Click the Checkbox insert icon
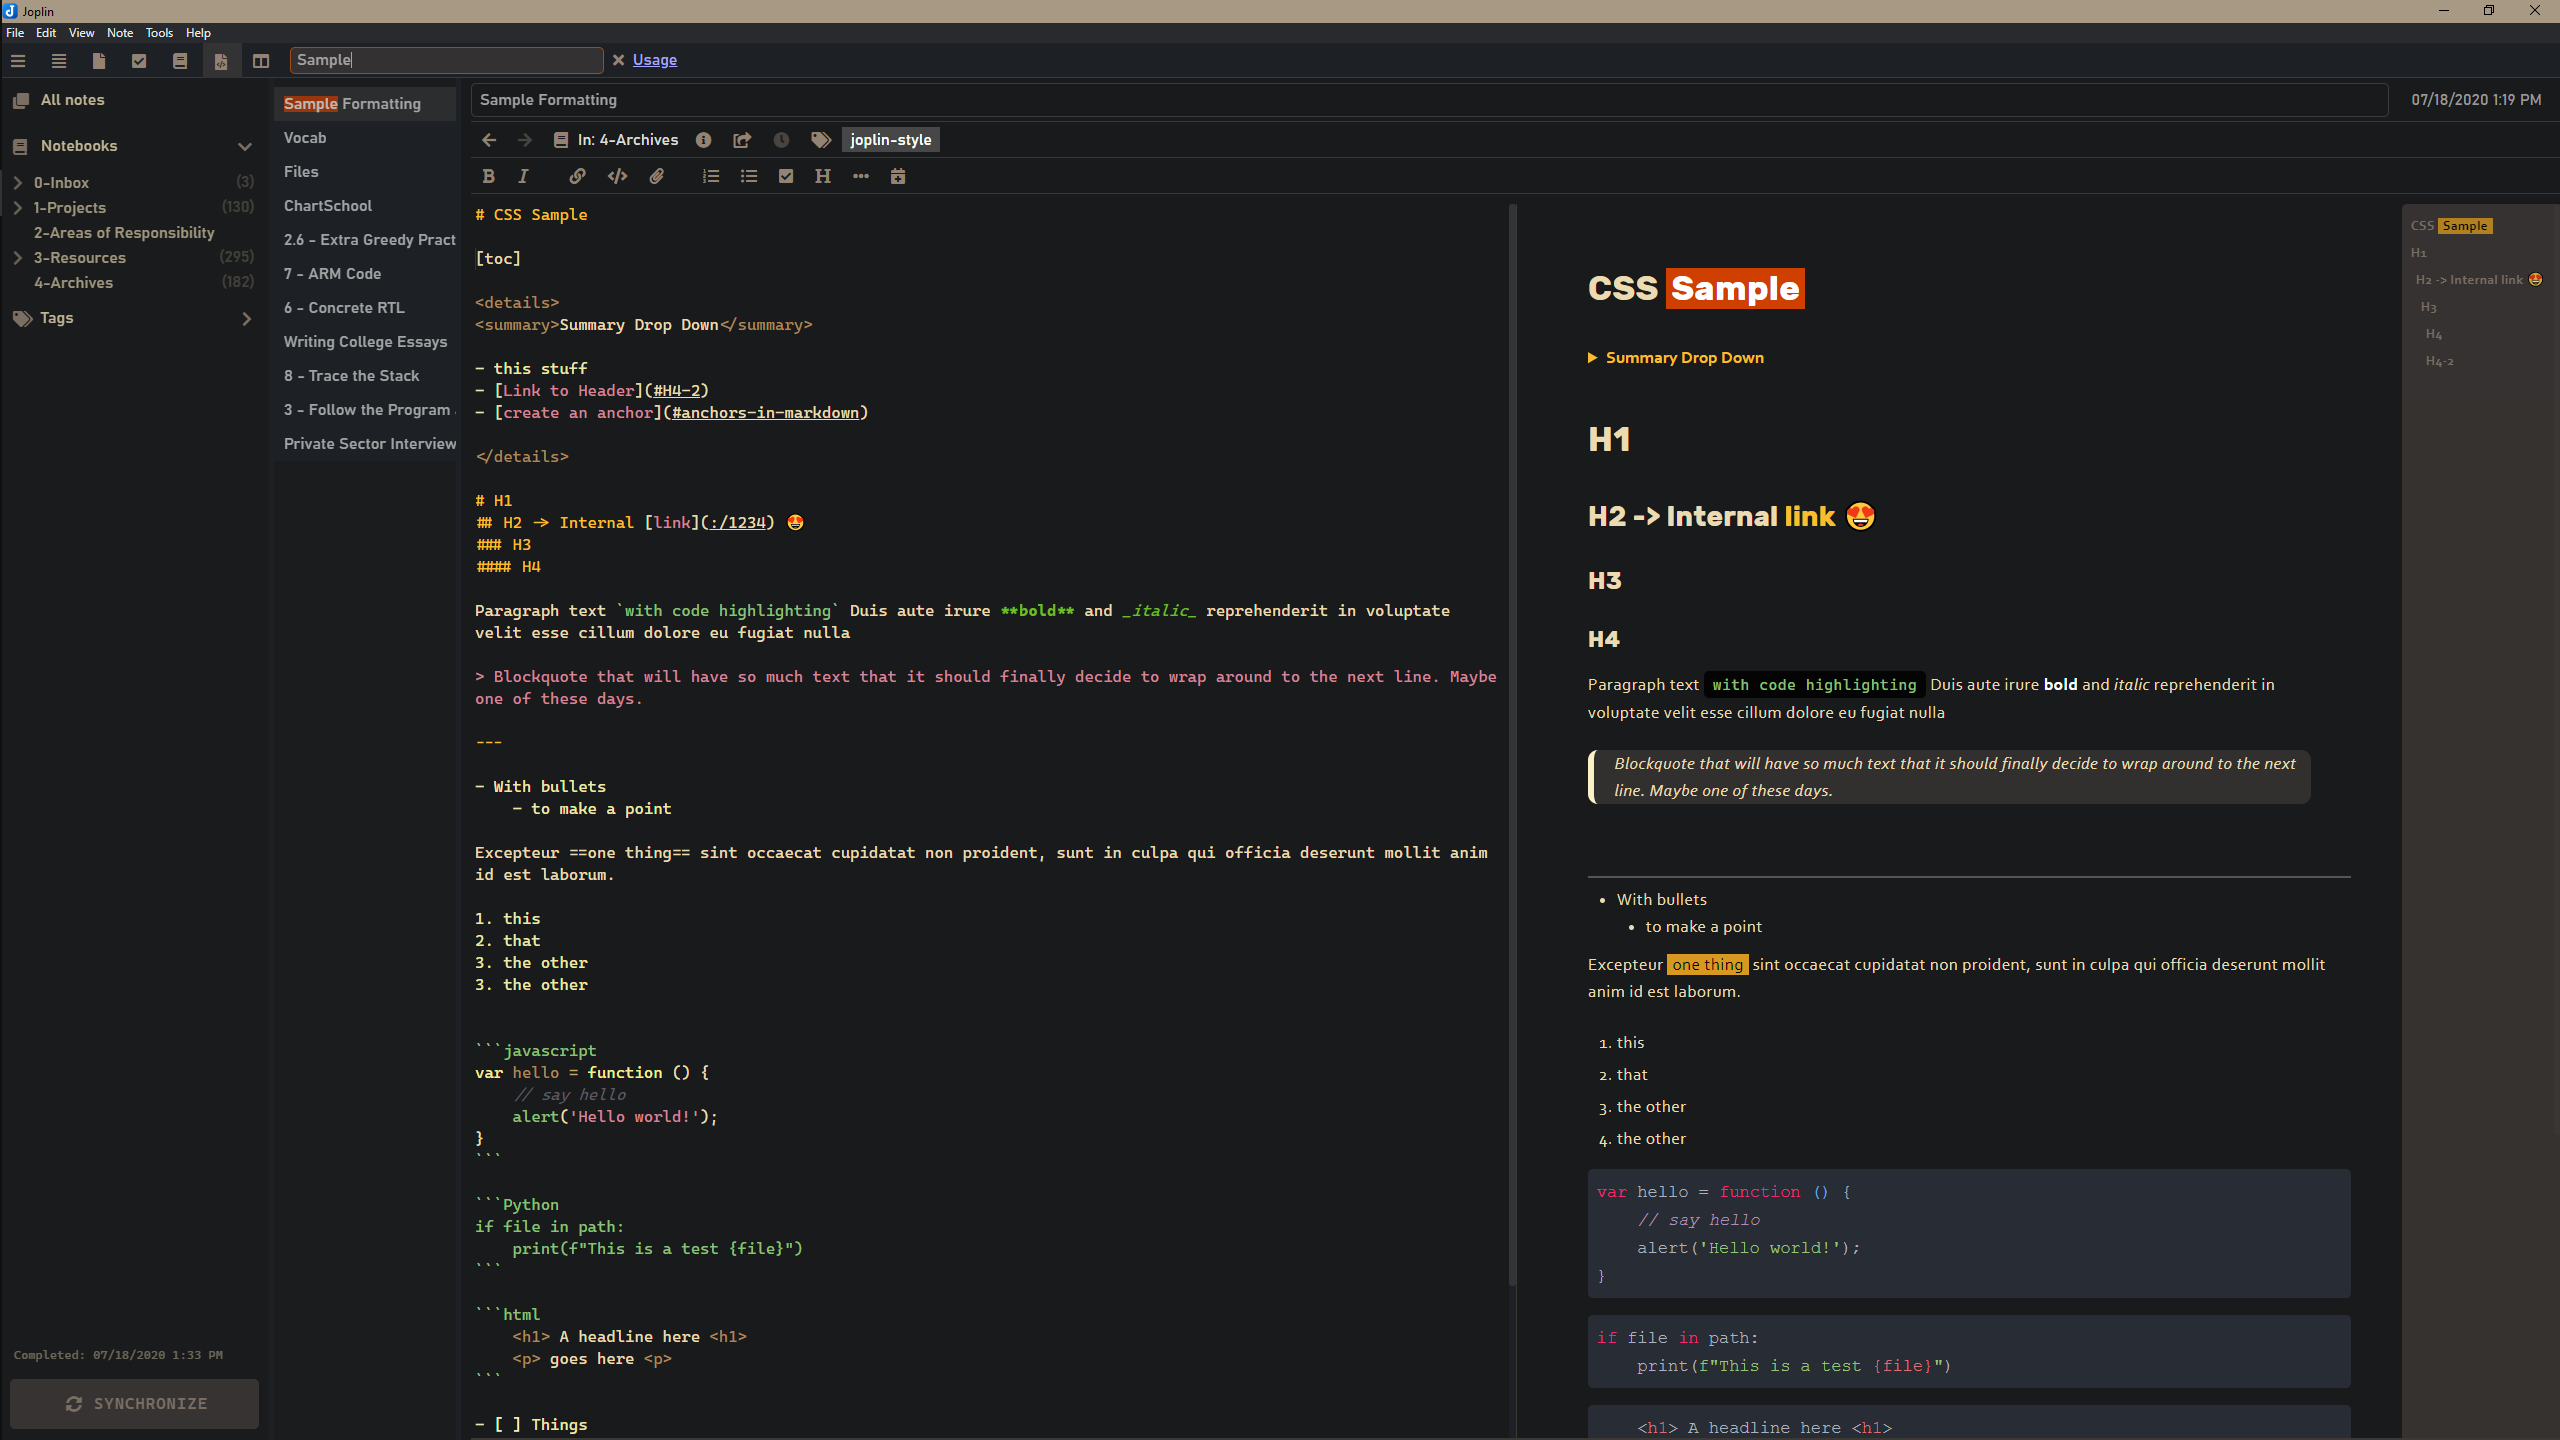2560x1440 pixels. [x=786, y=176]
